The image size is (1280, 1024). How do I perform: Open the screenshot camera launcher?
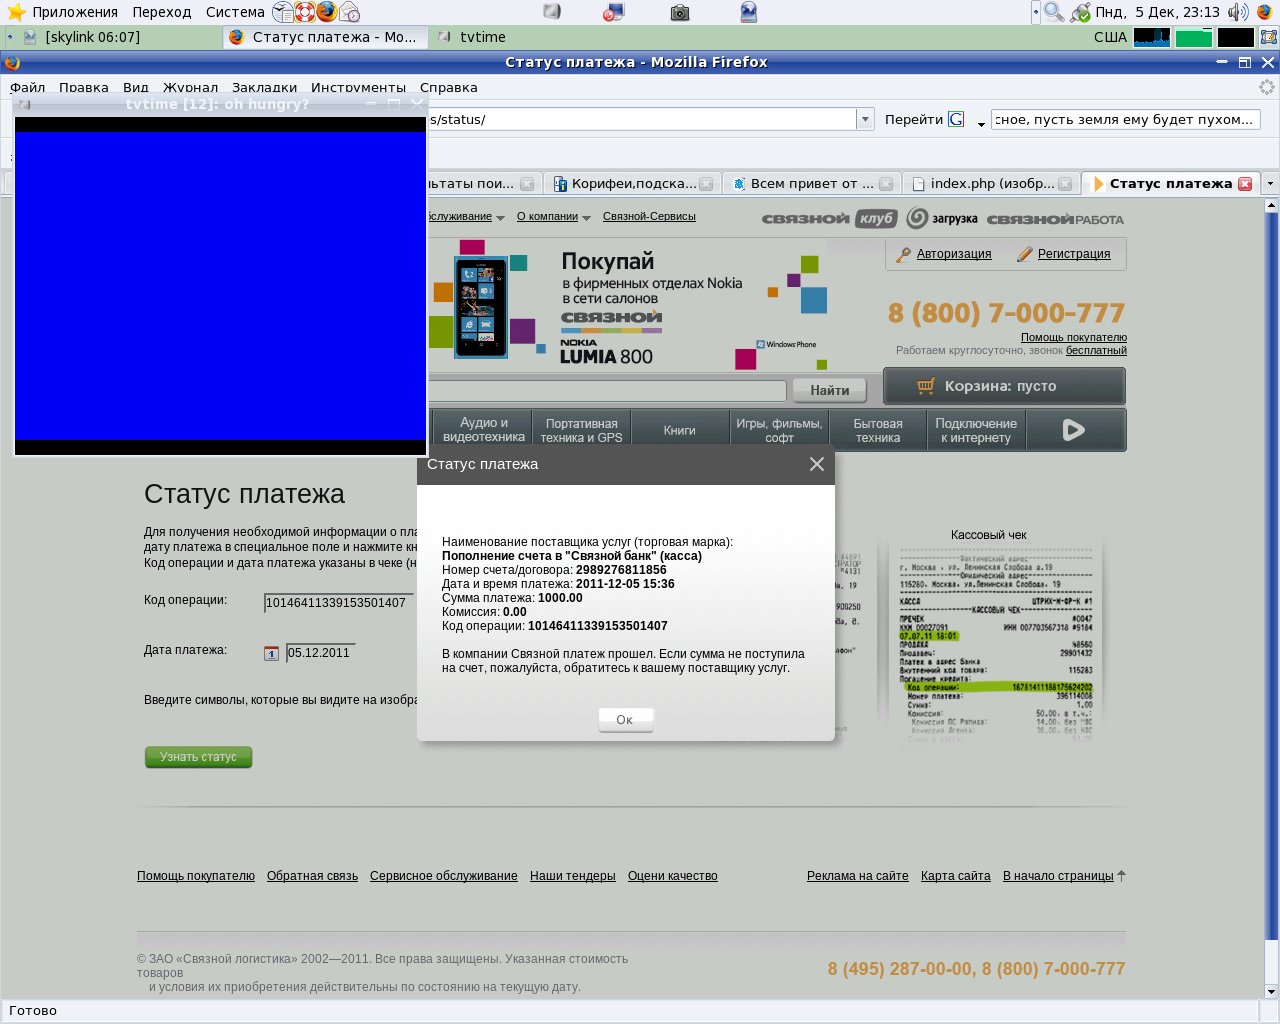click(x=680, y=12)
